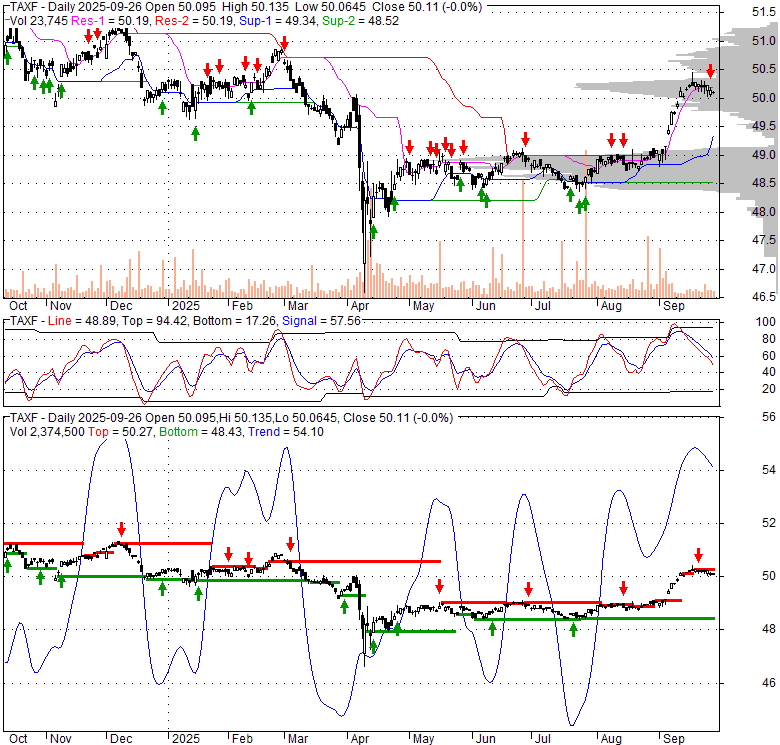Click the 'Nov' month label under the bottom chart
Viewport: 780px width, 745px height.
[61, 739]
